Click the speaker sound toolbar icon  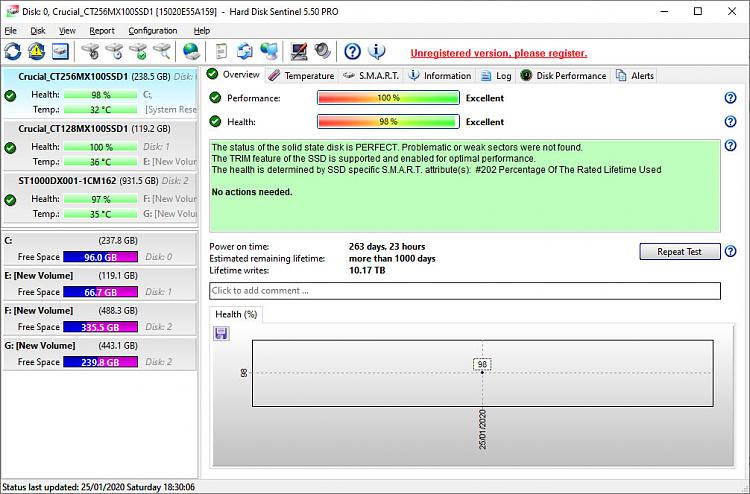(322, 51)
